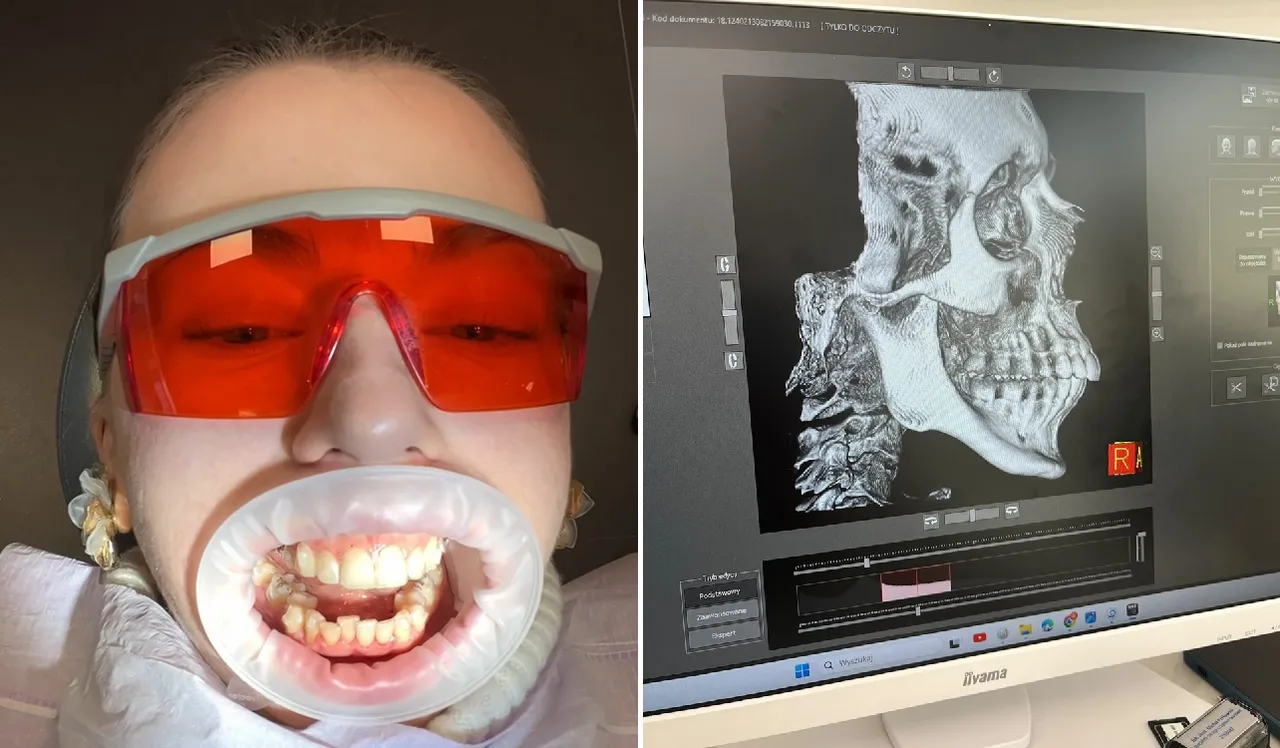1280x748 pixels.
Task: Click upper tilt rotation icon left of skull
Action: pyautogui.click(x=725, y=265)
